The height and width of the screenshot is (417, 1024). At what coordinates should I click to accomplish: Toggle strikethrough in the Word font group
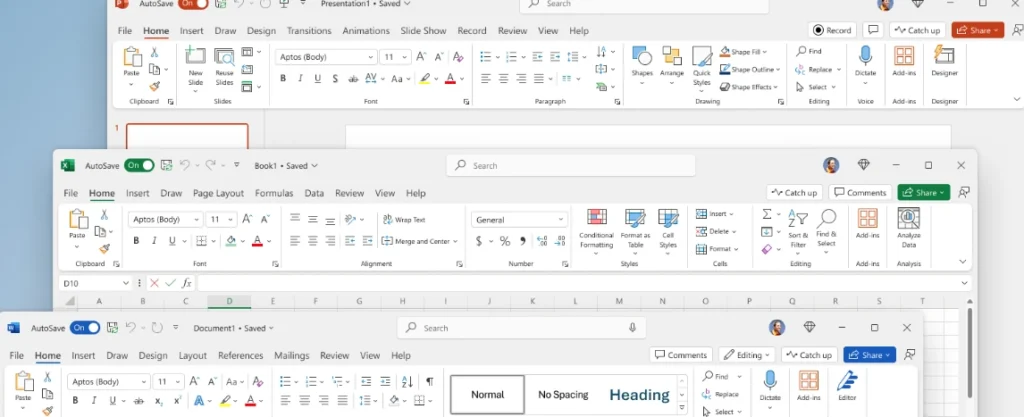(138, 401)
